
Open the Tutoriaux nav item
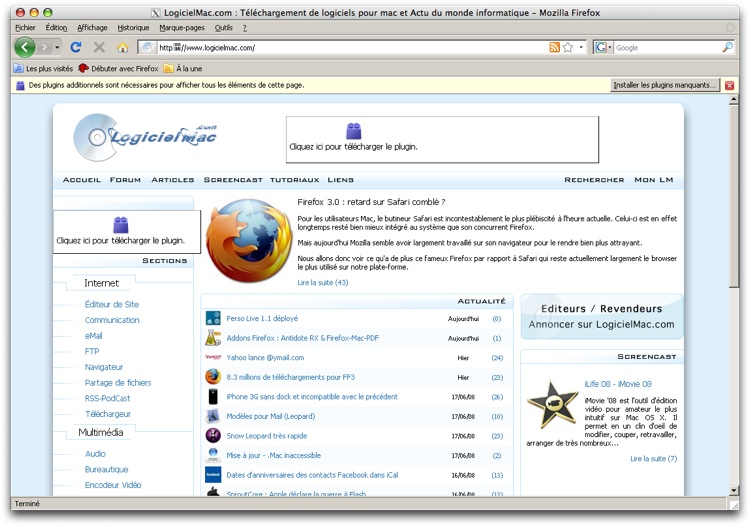295,180
